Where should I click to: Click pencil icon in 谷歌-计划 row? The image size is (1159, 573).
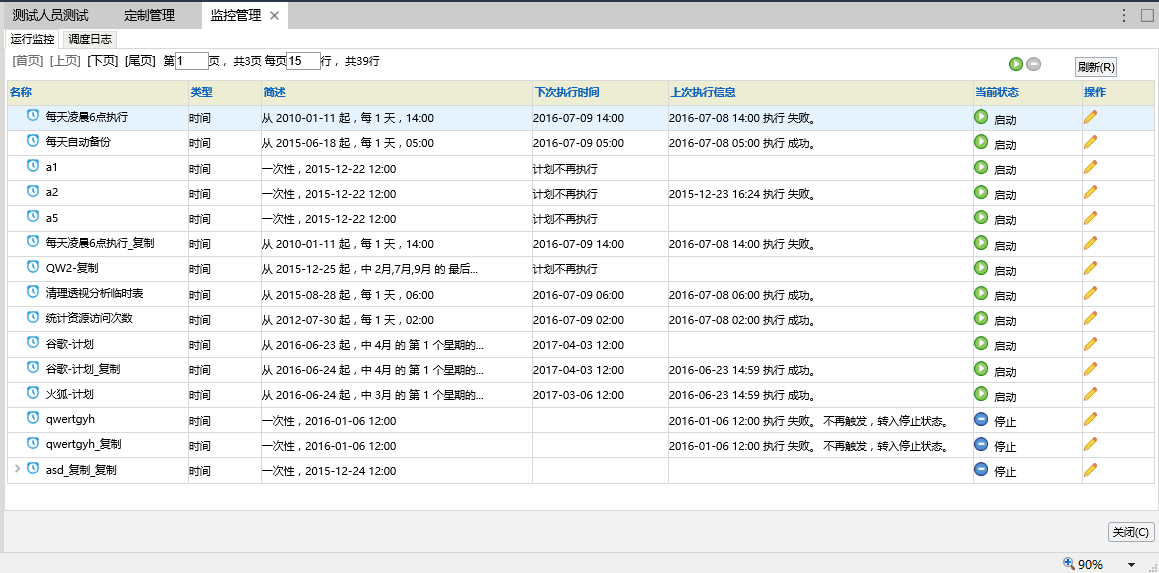click(x=1090, y=343)
